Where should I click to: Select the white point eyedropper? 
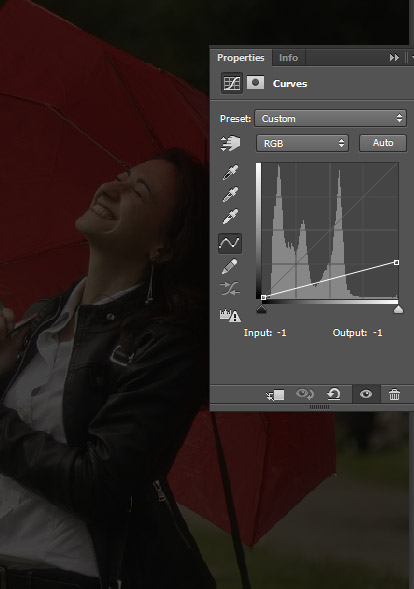230,216
